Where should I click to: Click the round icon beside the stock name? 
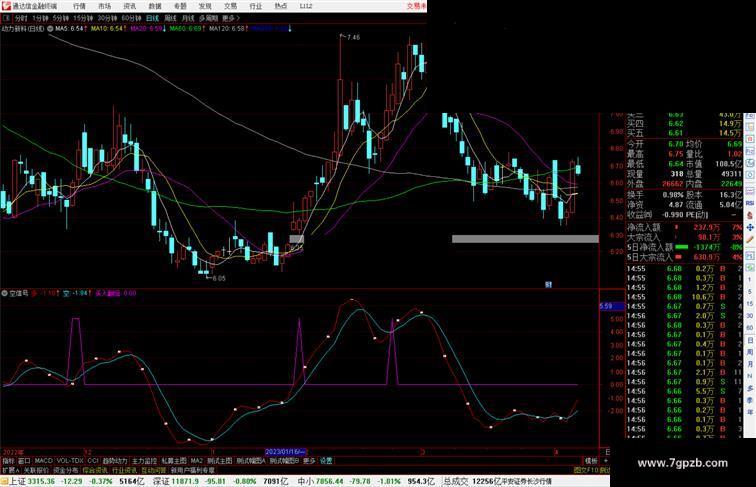click(50, 29)
